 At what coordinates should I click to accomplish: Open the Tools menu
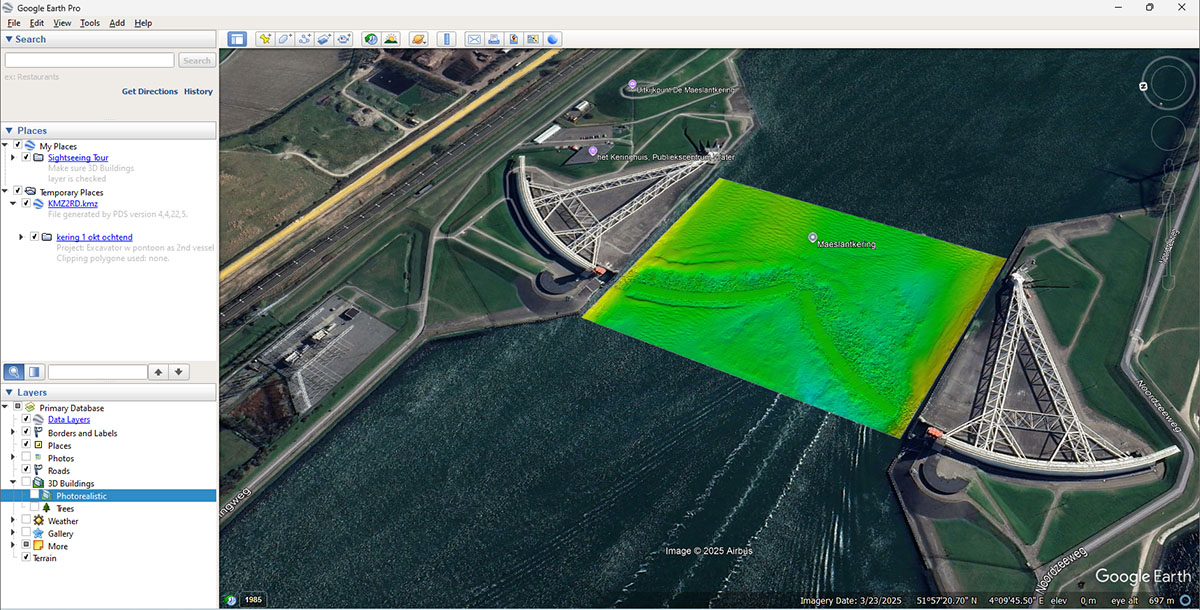tap(90, 22)
